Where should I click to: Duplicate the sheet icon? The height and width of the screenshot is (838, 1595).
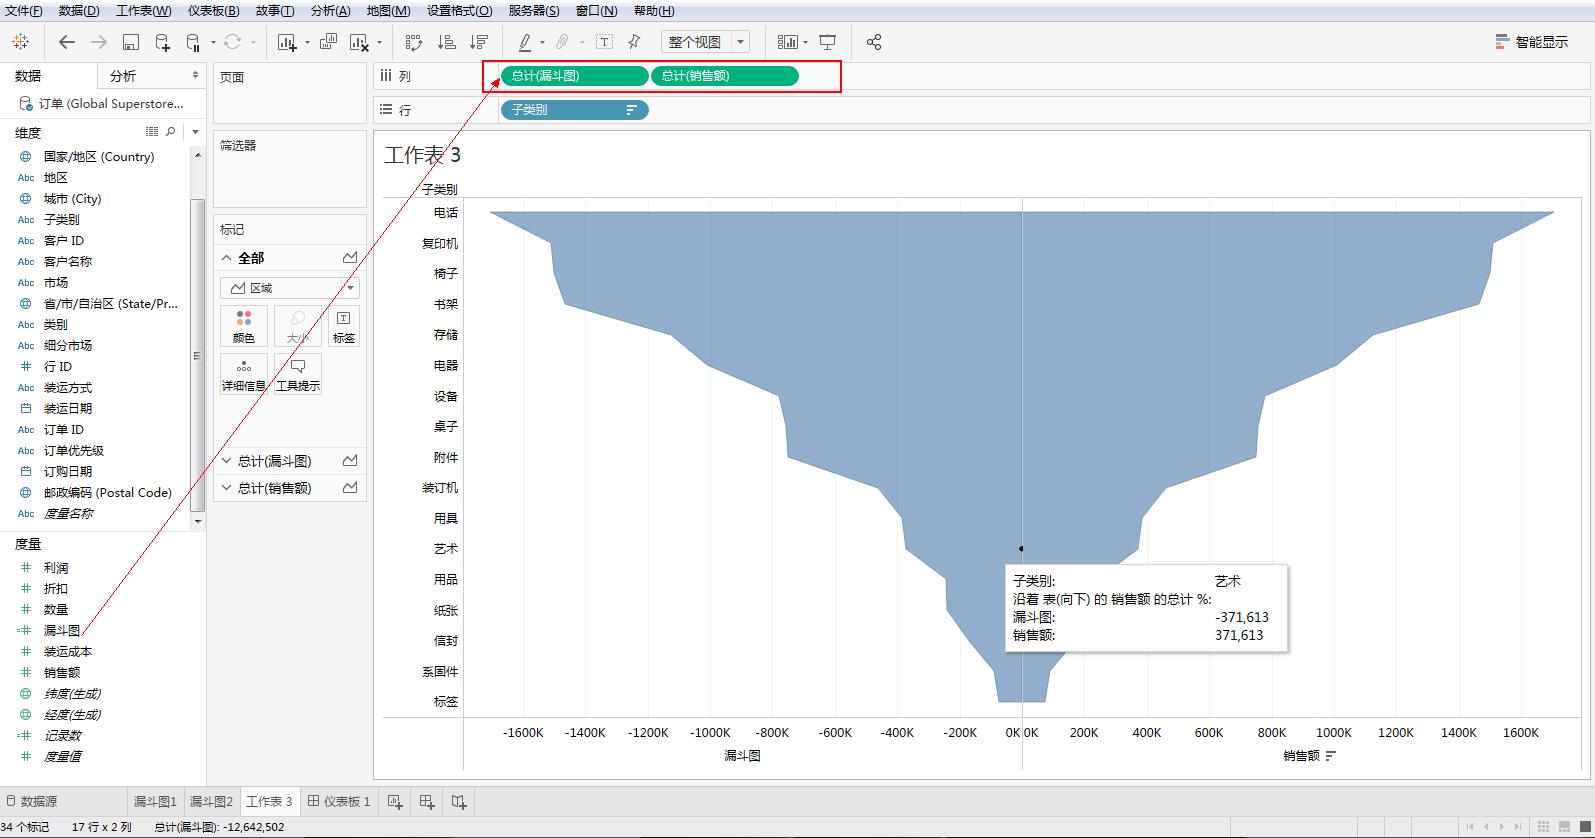[328, 42]
